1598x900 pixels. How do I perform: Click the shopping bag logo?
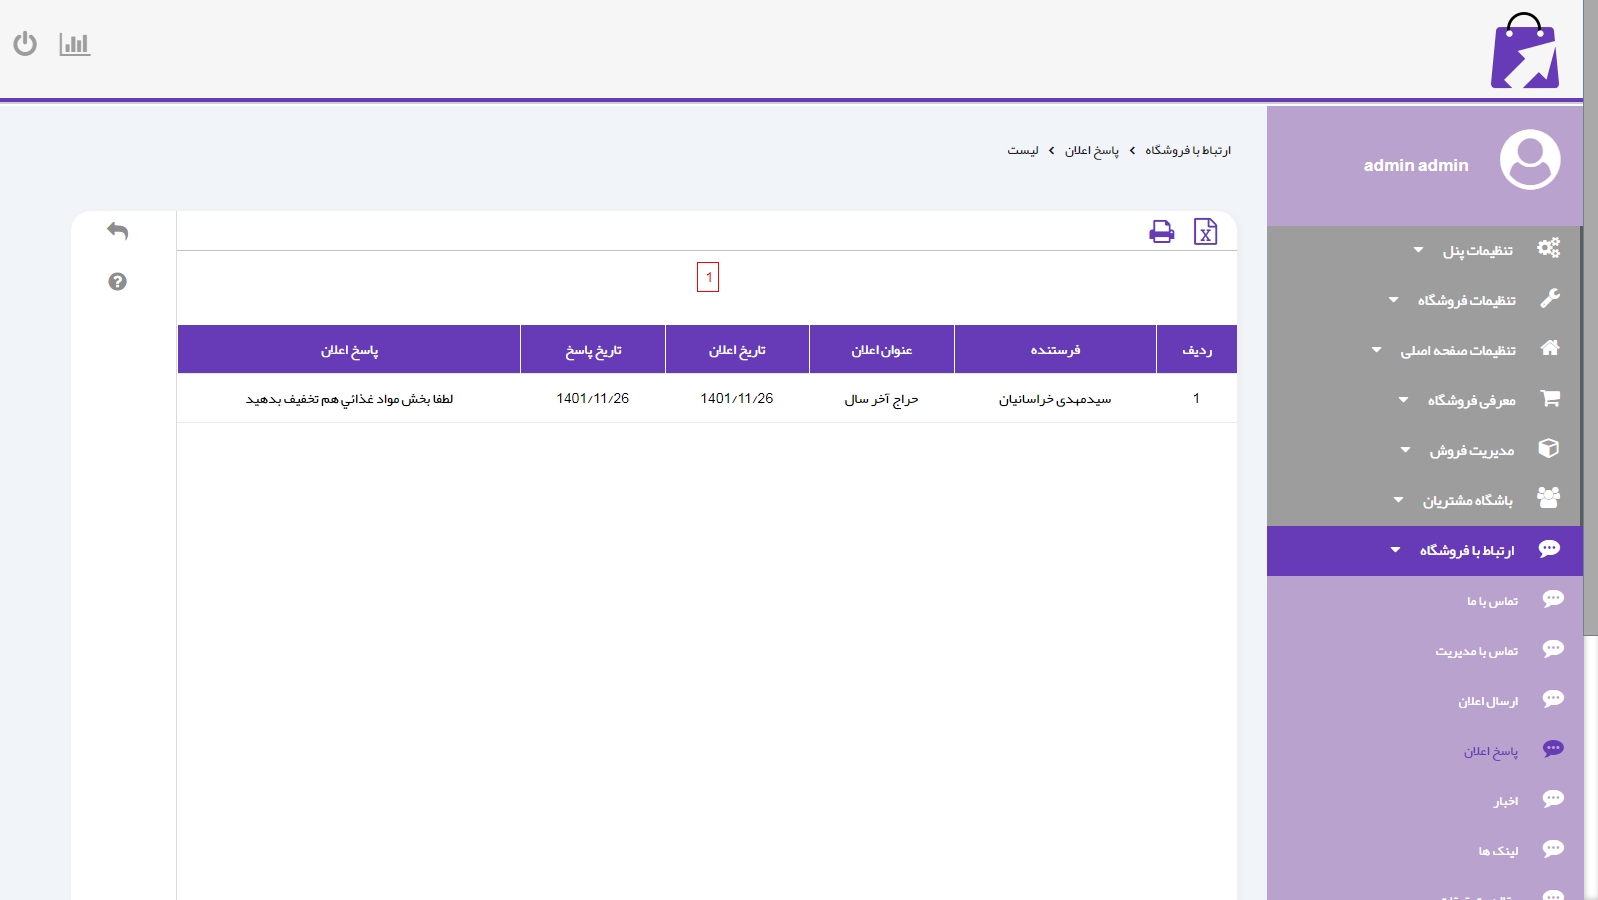pyautogui.click(x=1524, y=52)
